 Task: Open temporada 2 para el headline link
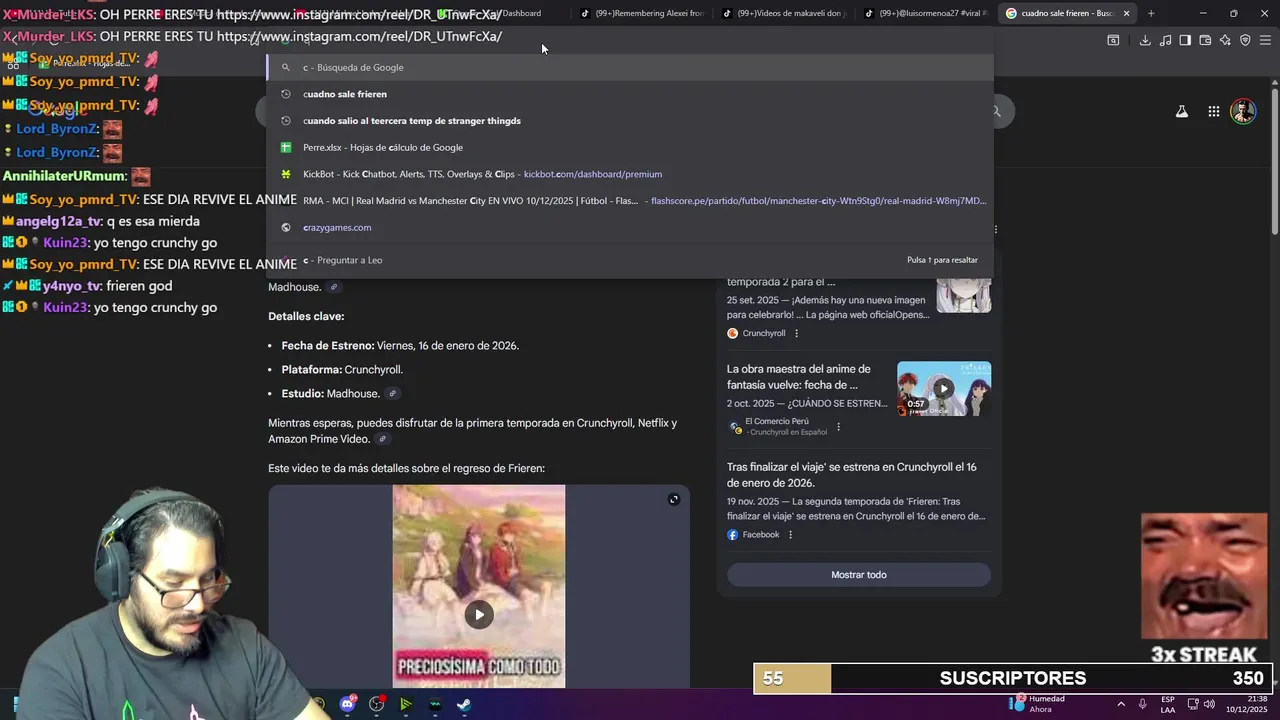pos(781,282)
